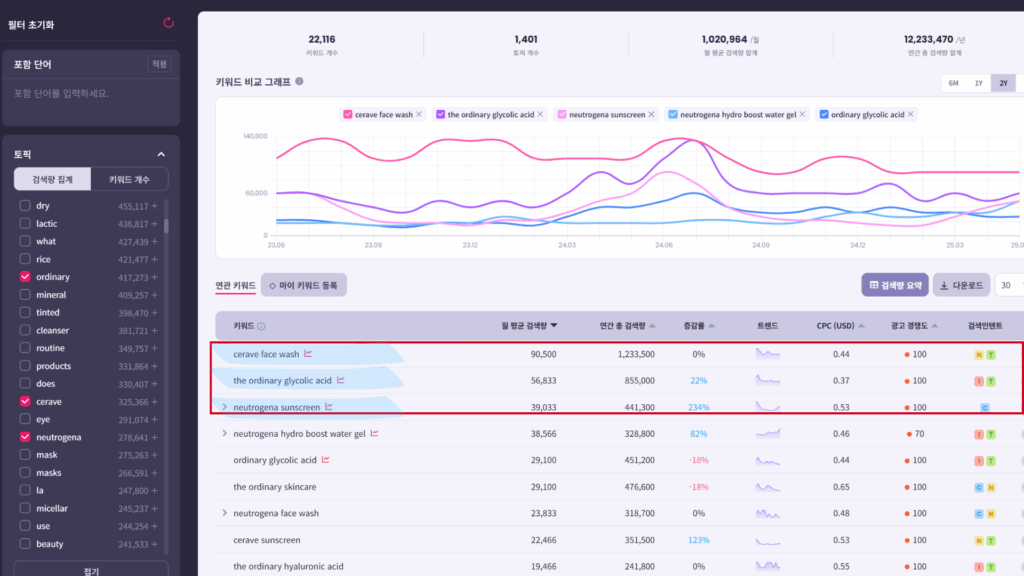Click the info icon in 키워드 column header
Image resolution: width=1024 pixels, height=576 pixels.
click(x=261, y=326)
